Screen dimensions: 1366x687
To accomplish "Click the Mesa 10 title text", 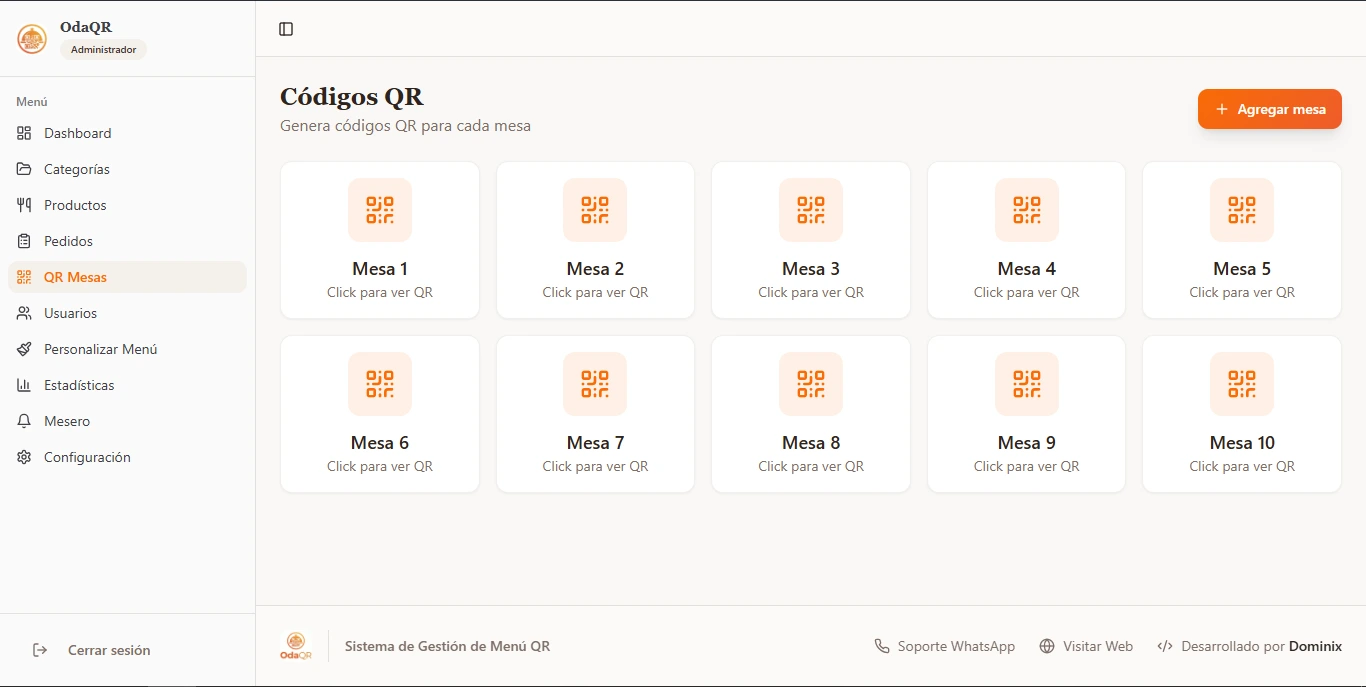I will point(1242,443).
